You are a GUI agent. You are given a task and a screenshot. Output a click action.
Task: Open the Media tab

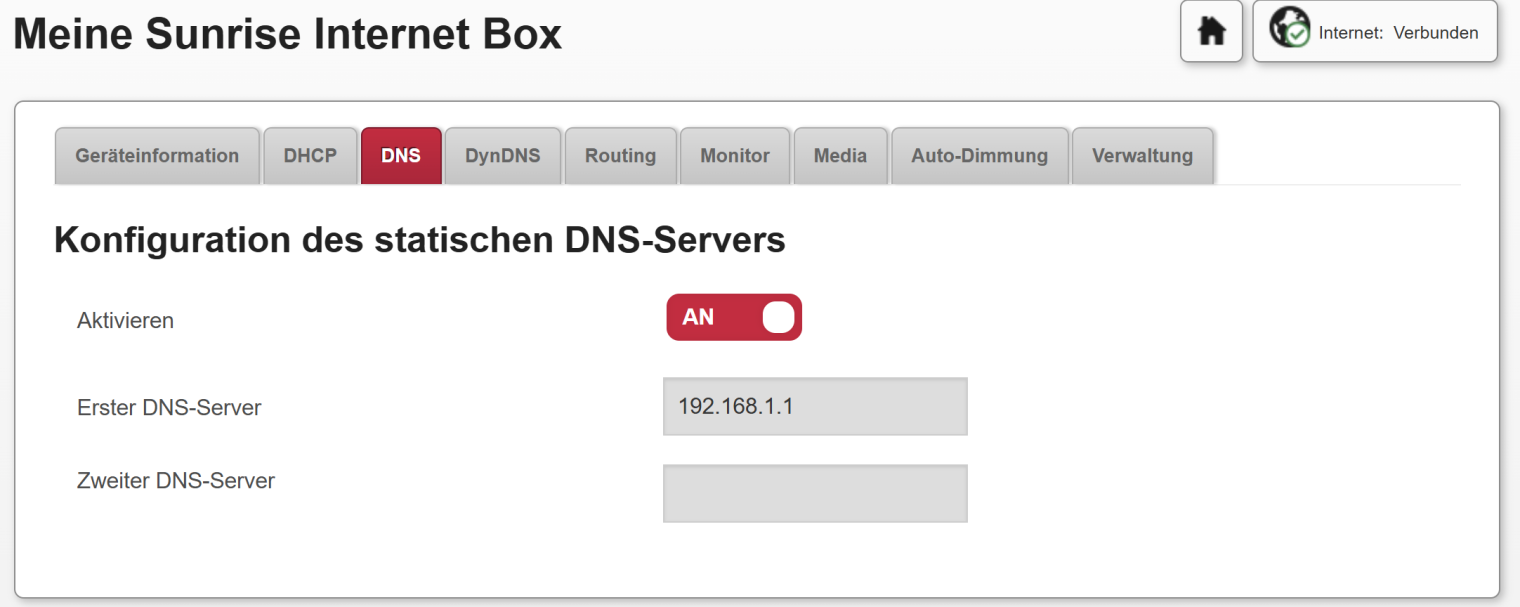[x=840, y=156]
